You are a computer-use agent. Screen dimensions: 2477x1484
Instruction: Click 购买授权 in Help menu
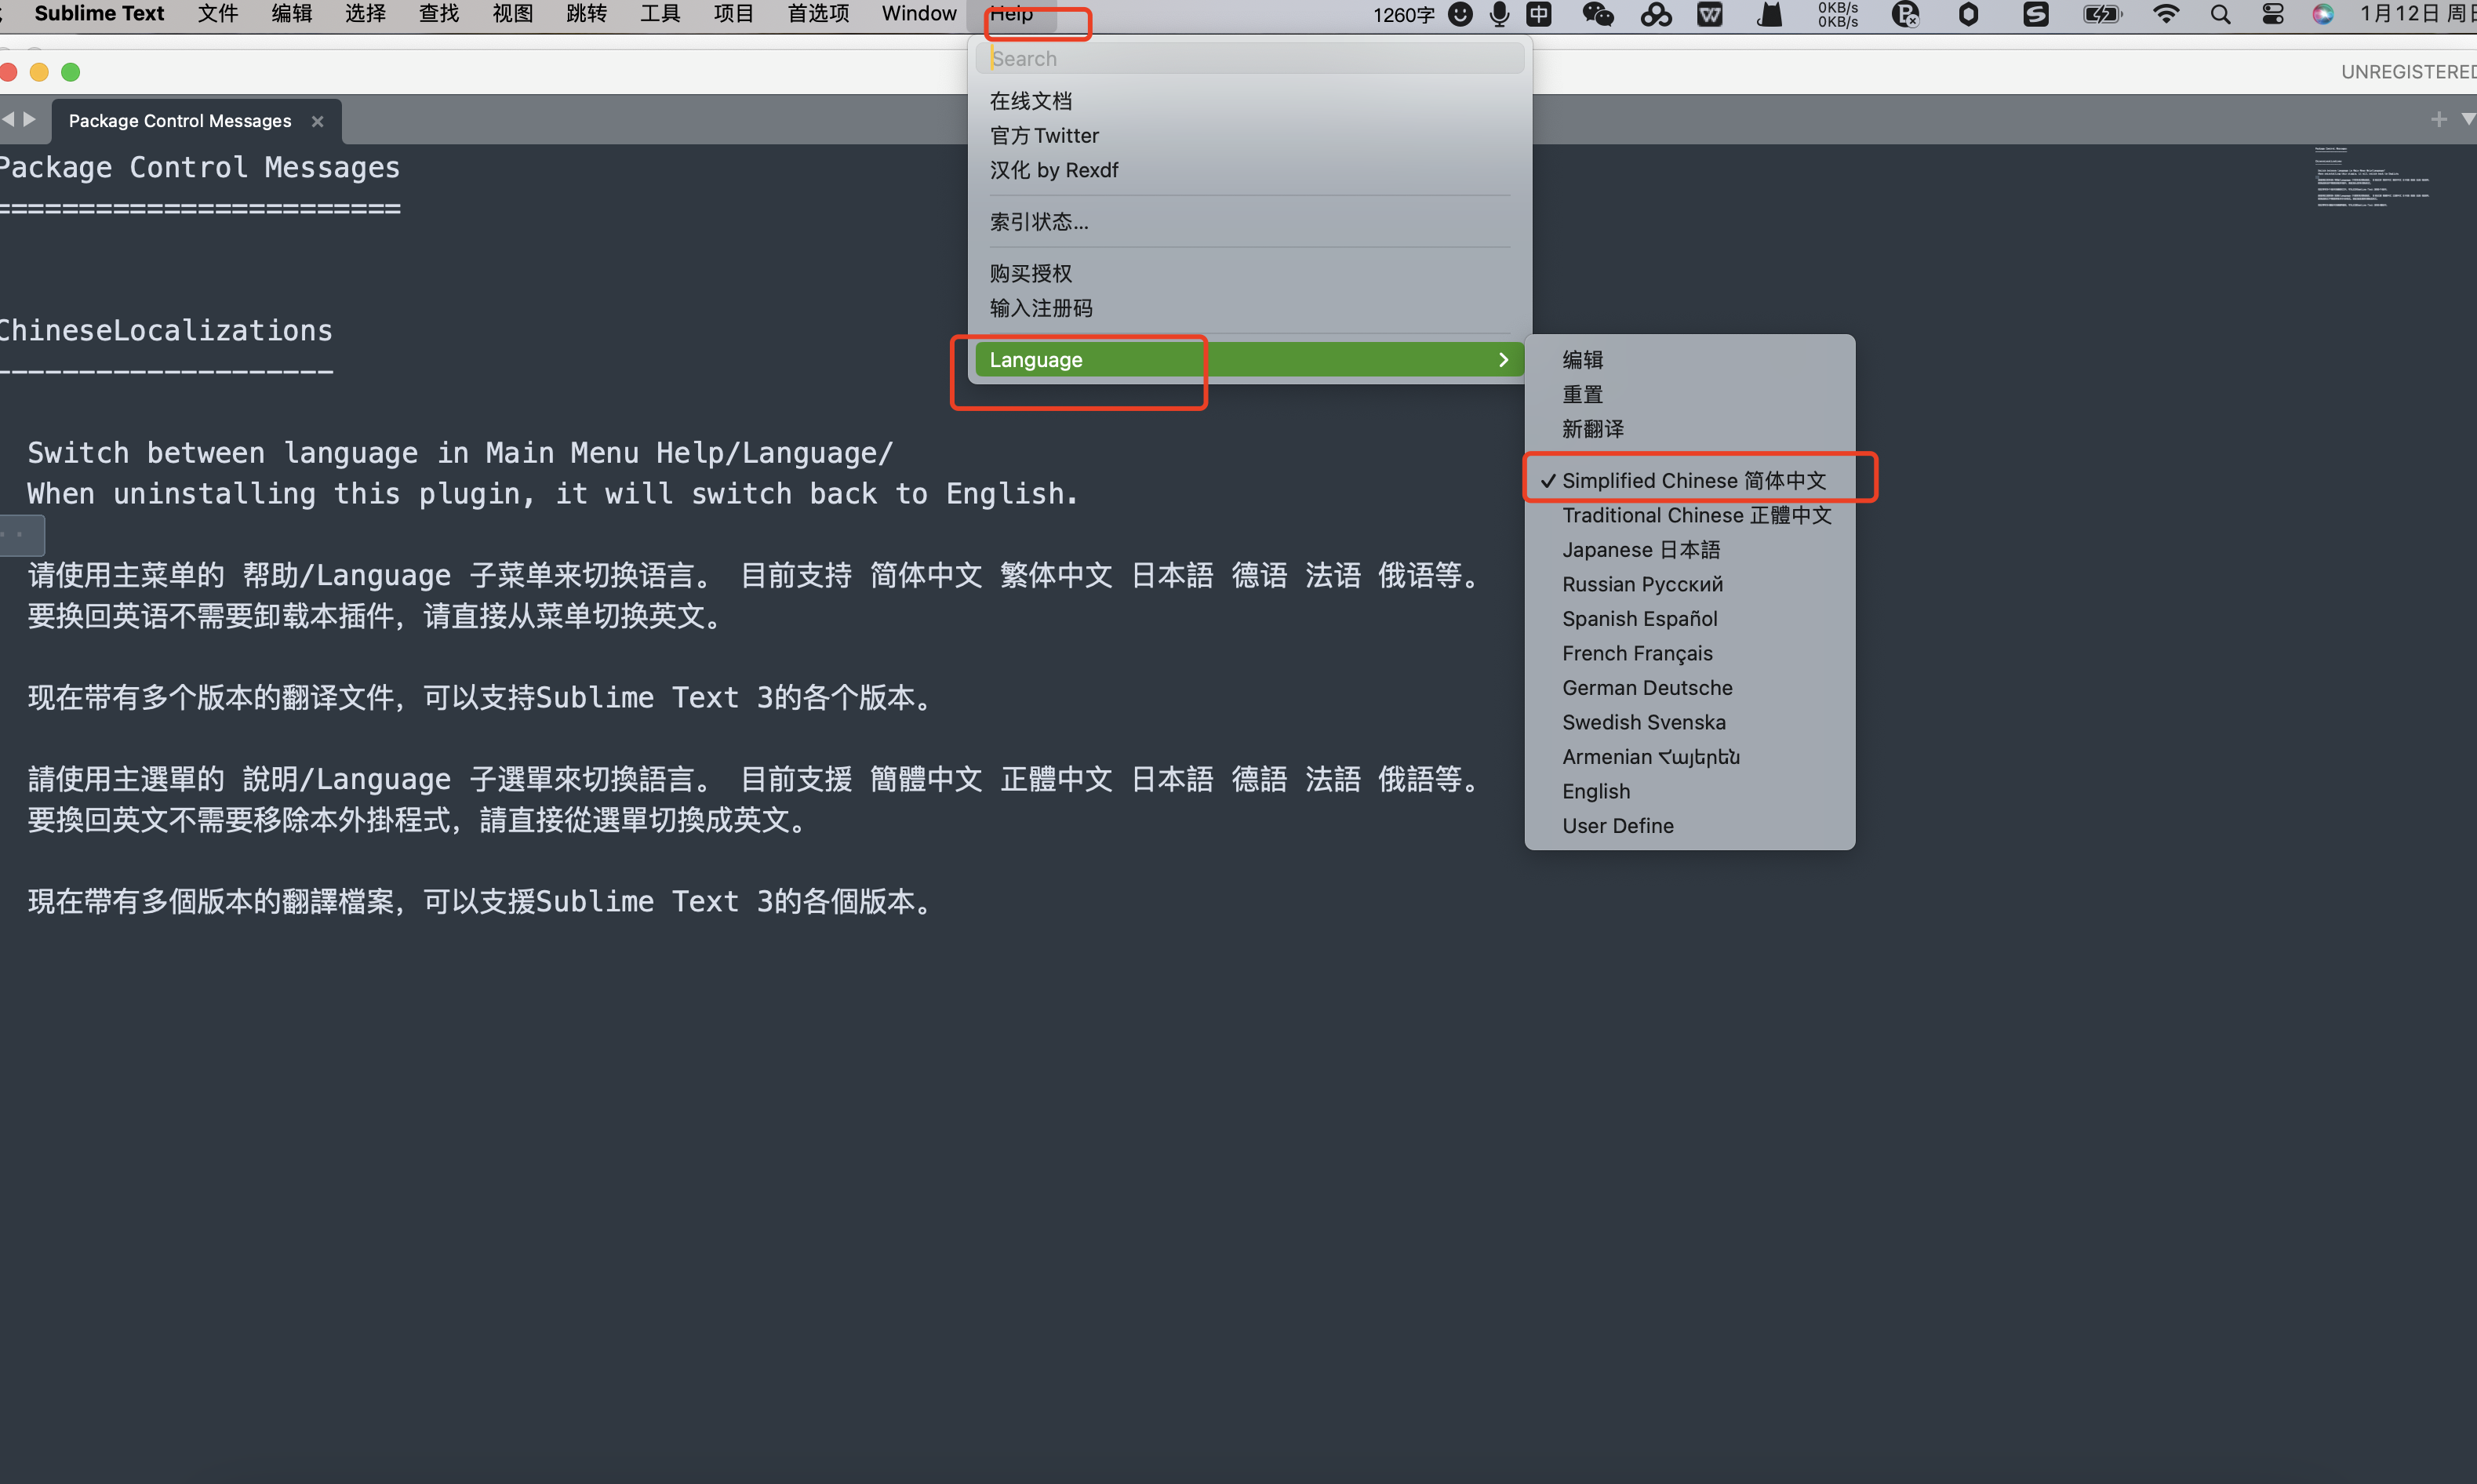pyautogui.click(x=1031, y=273)
